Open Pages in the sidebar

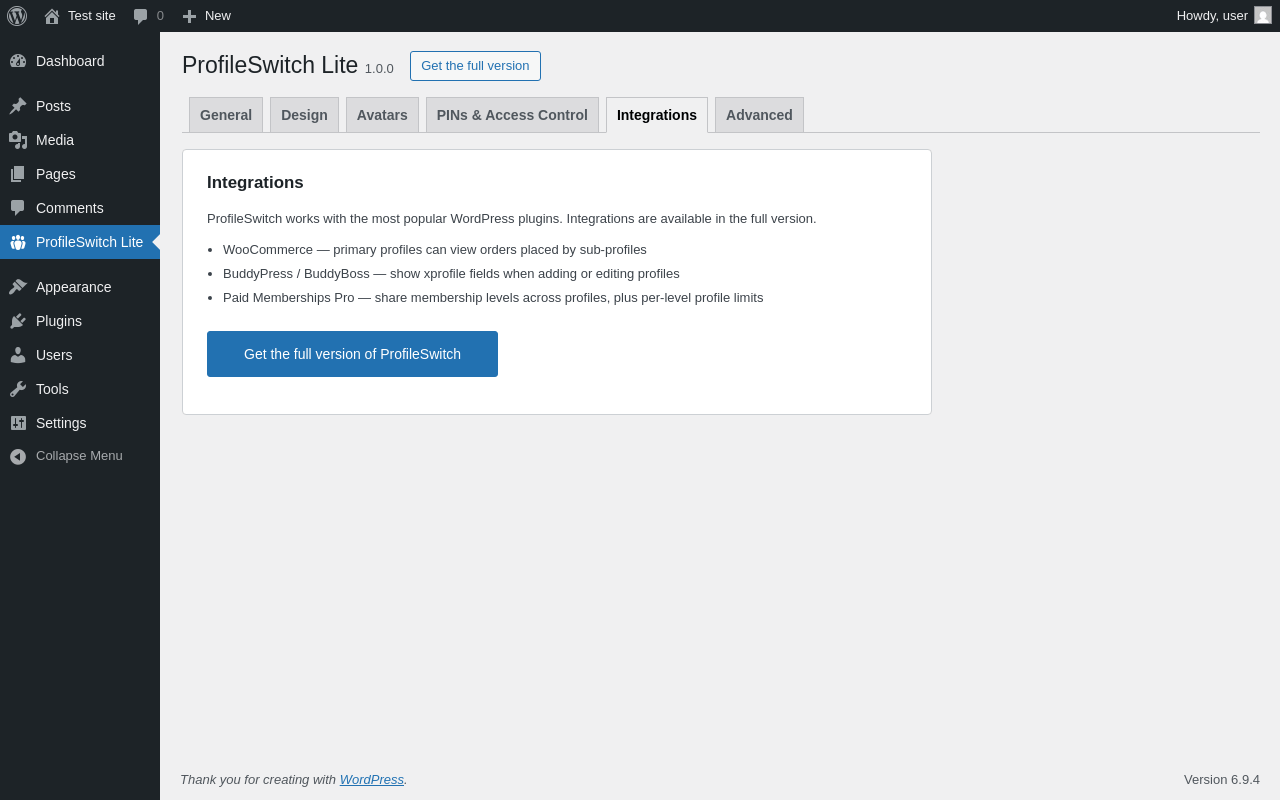click(80, 174)
